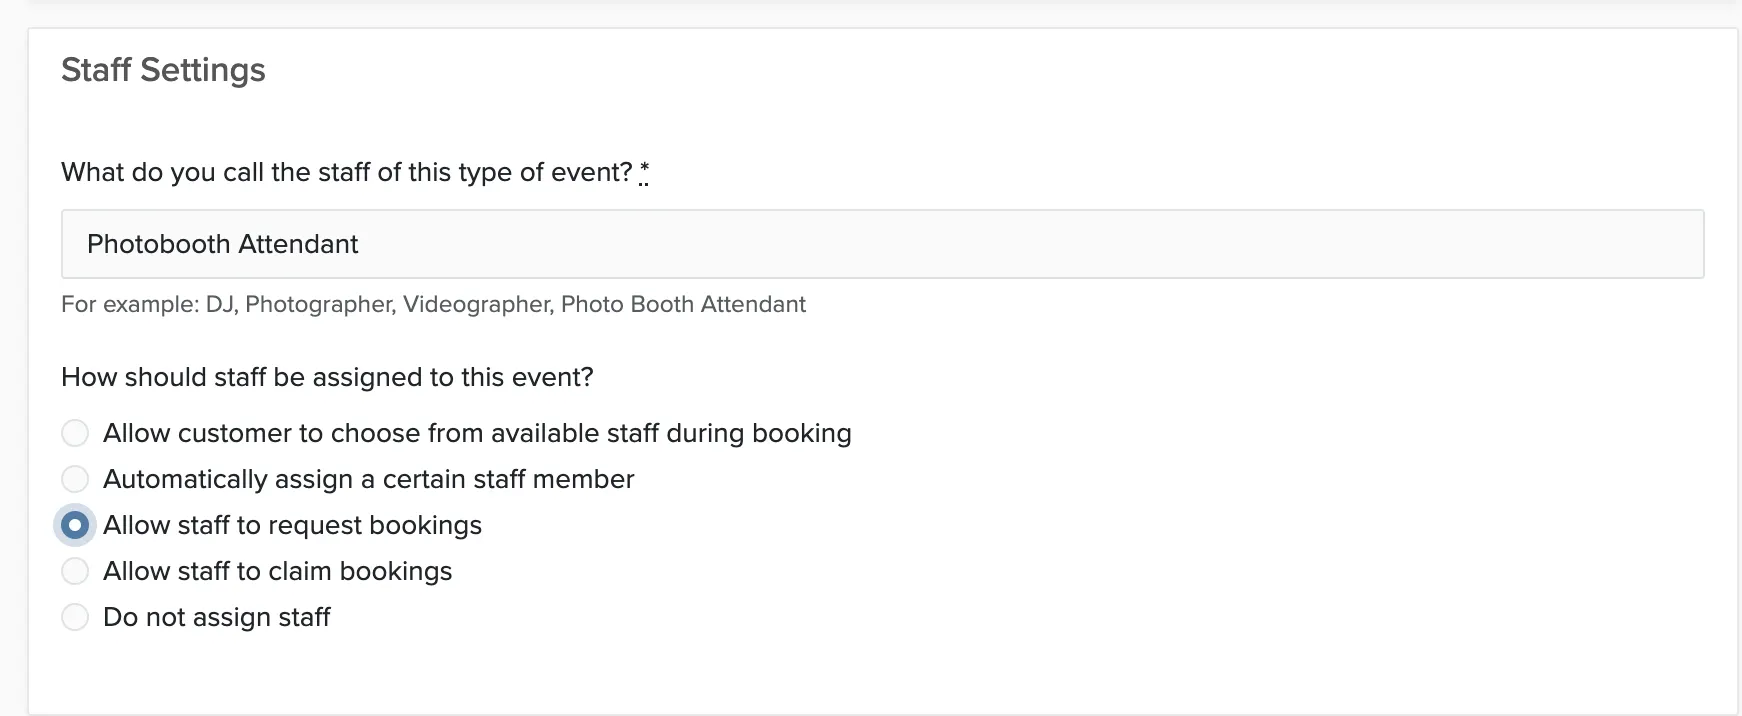Click the 'How should staff be assigned' question label
The width and height of the screenshot is (1742, 716).
pos(327,377)
